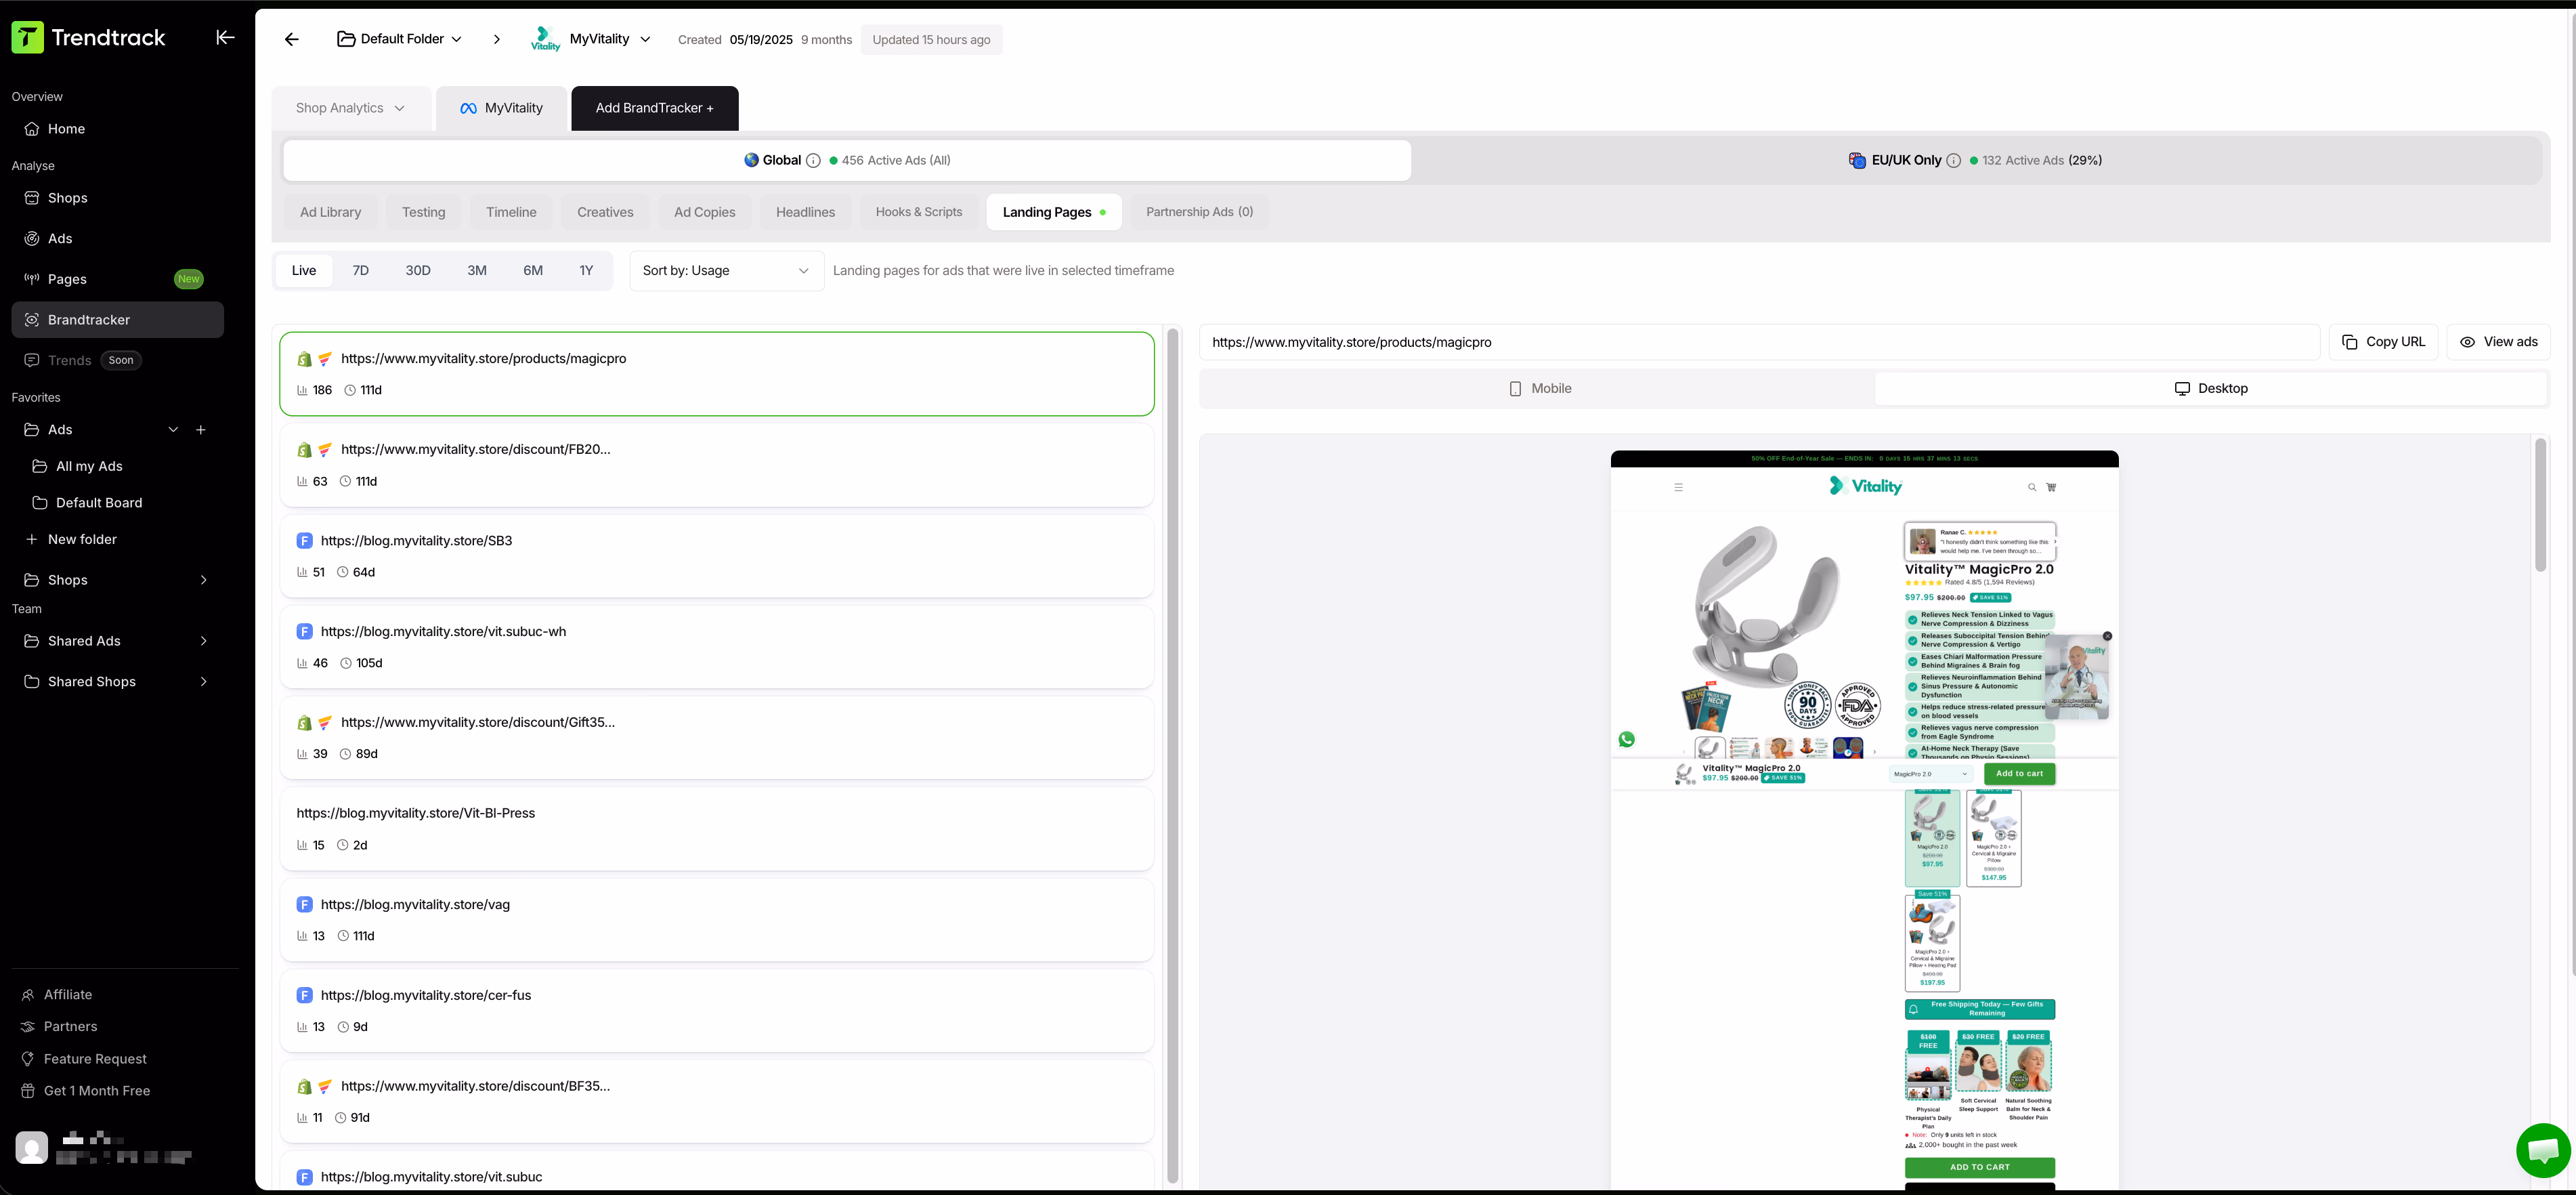2576x1195 pixels.
Task: Collapse the sidebar using the arrow icon
Action: coord(225,37)
